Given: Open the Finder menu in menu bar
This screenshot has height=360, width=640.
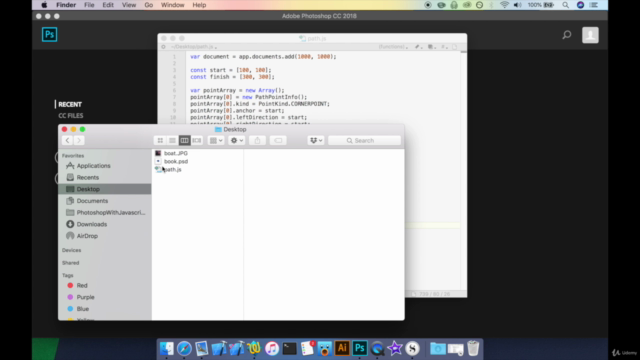Looking at the screenshot, I should pyautogui.click(x=66, y=5).
